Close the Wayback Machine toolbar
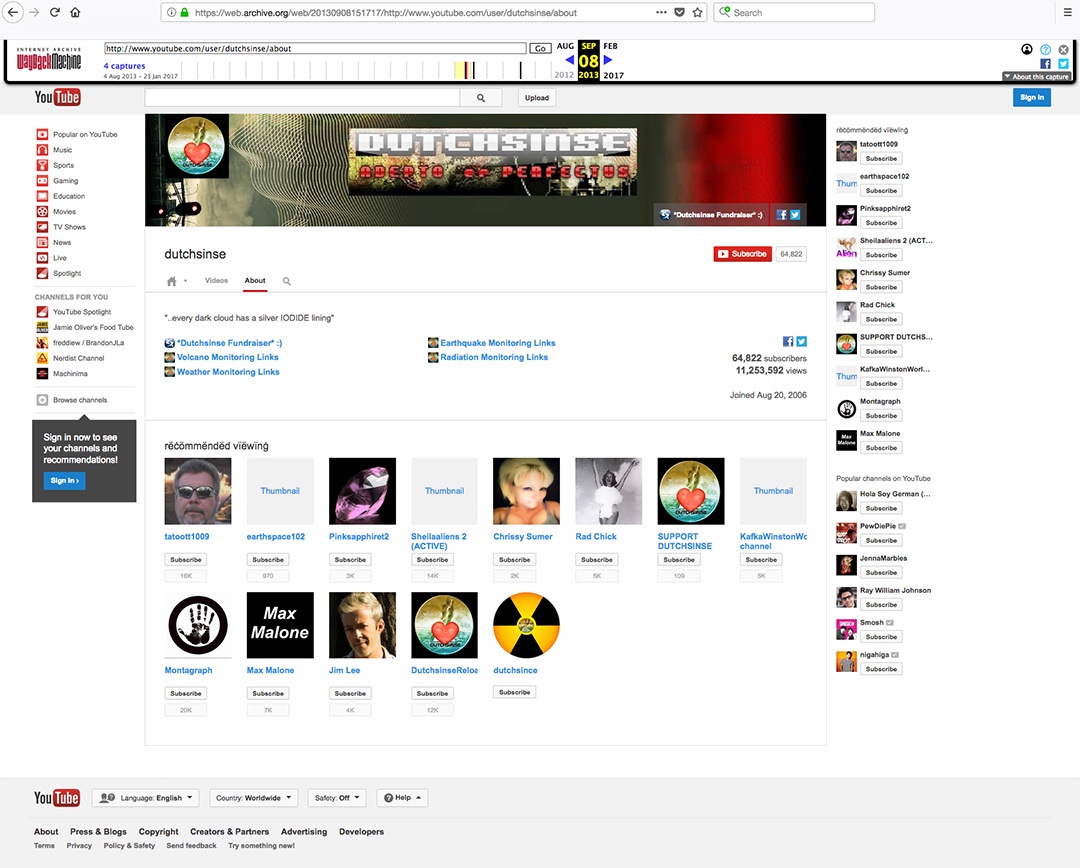Screen dimensions: 1080x868 [1063, 50]
